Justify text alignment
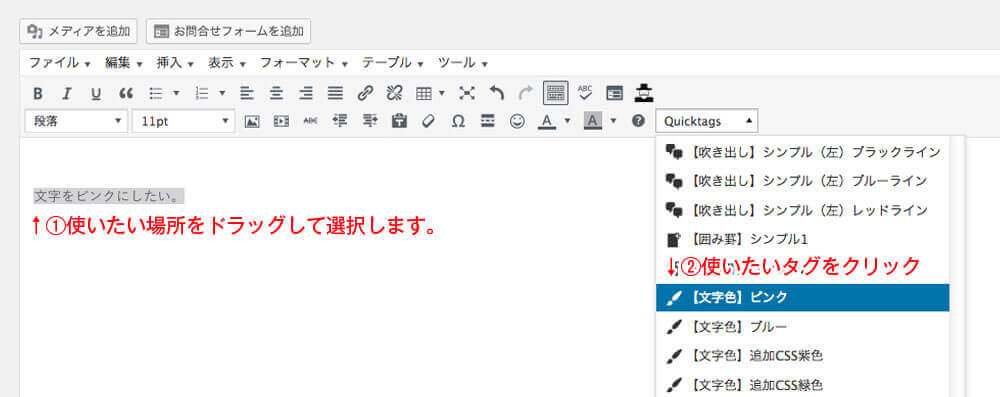Image resolution: width=1000 pixels, height=397 pixels. tap(335, 93)
